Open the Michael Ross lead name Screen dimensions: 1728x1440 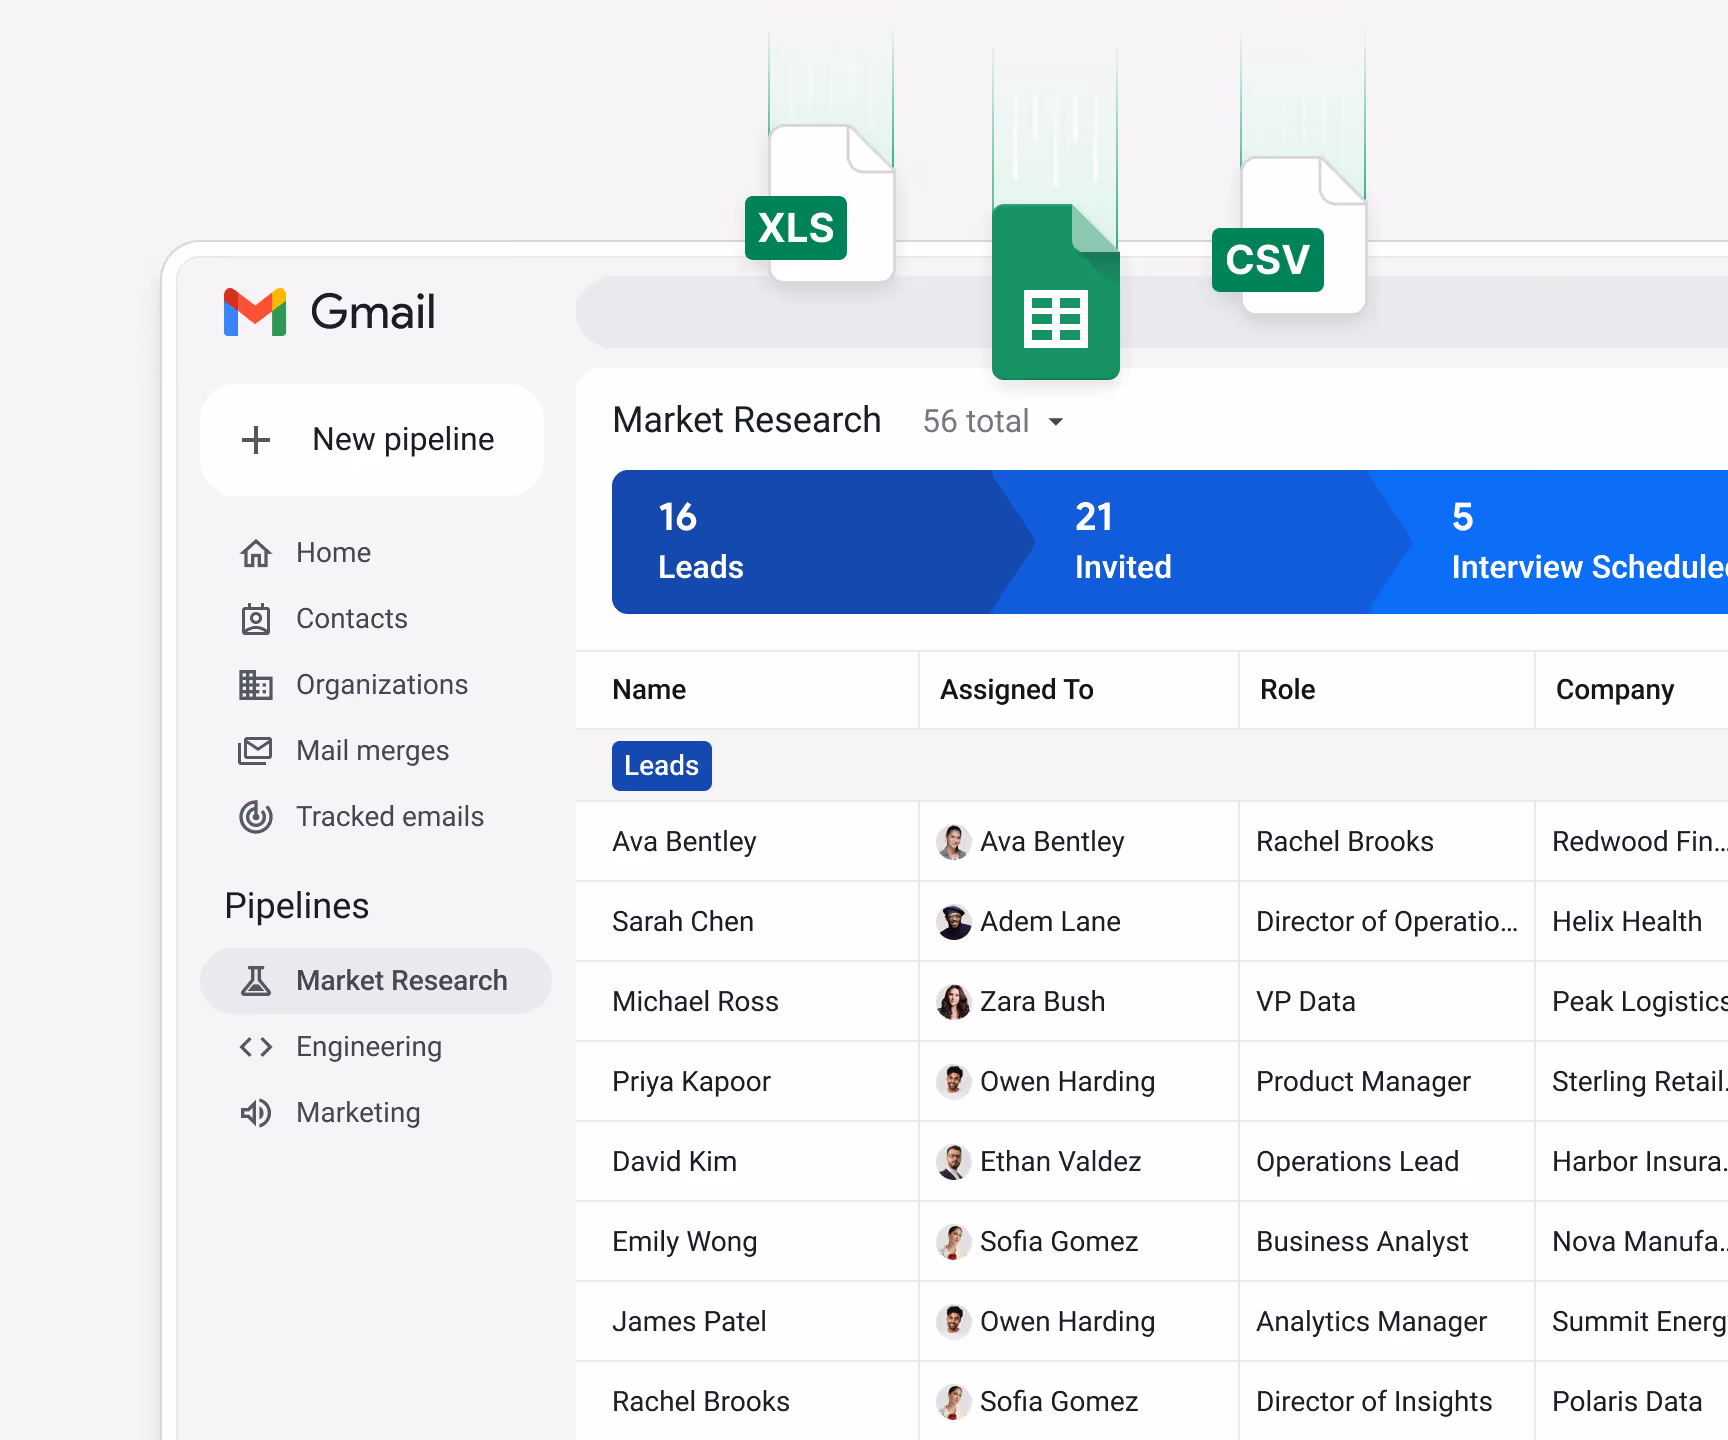pyautogui.click(x=695, y=1002)
